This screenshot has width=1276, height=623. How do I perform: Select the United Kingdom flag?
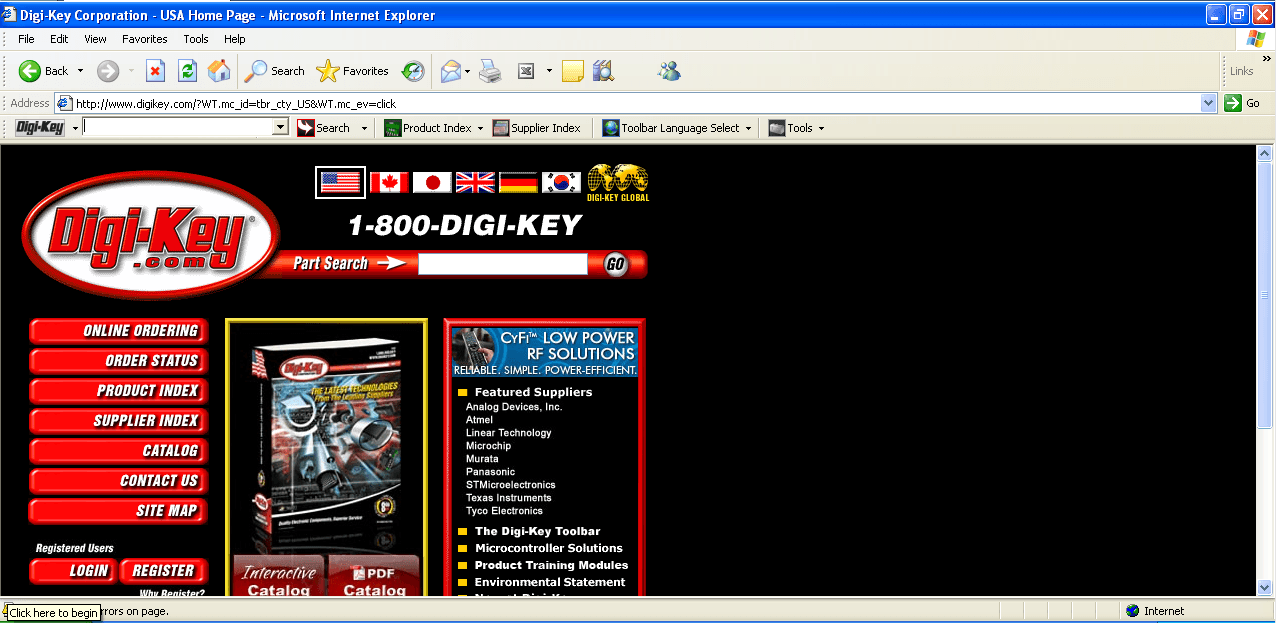(x=475, y=182)
